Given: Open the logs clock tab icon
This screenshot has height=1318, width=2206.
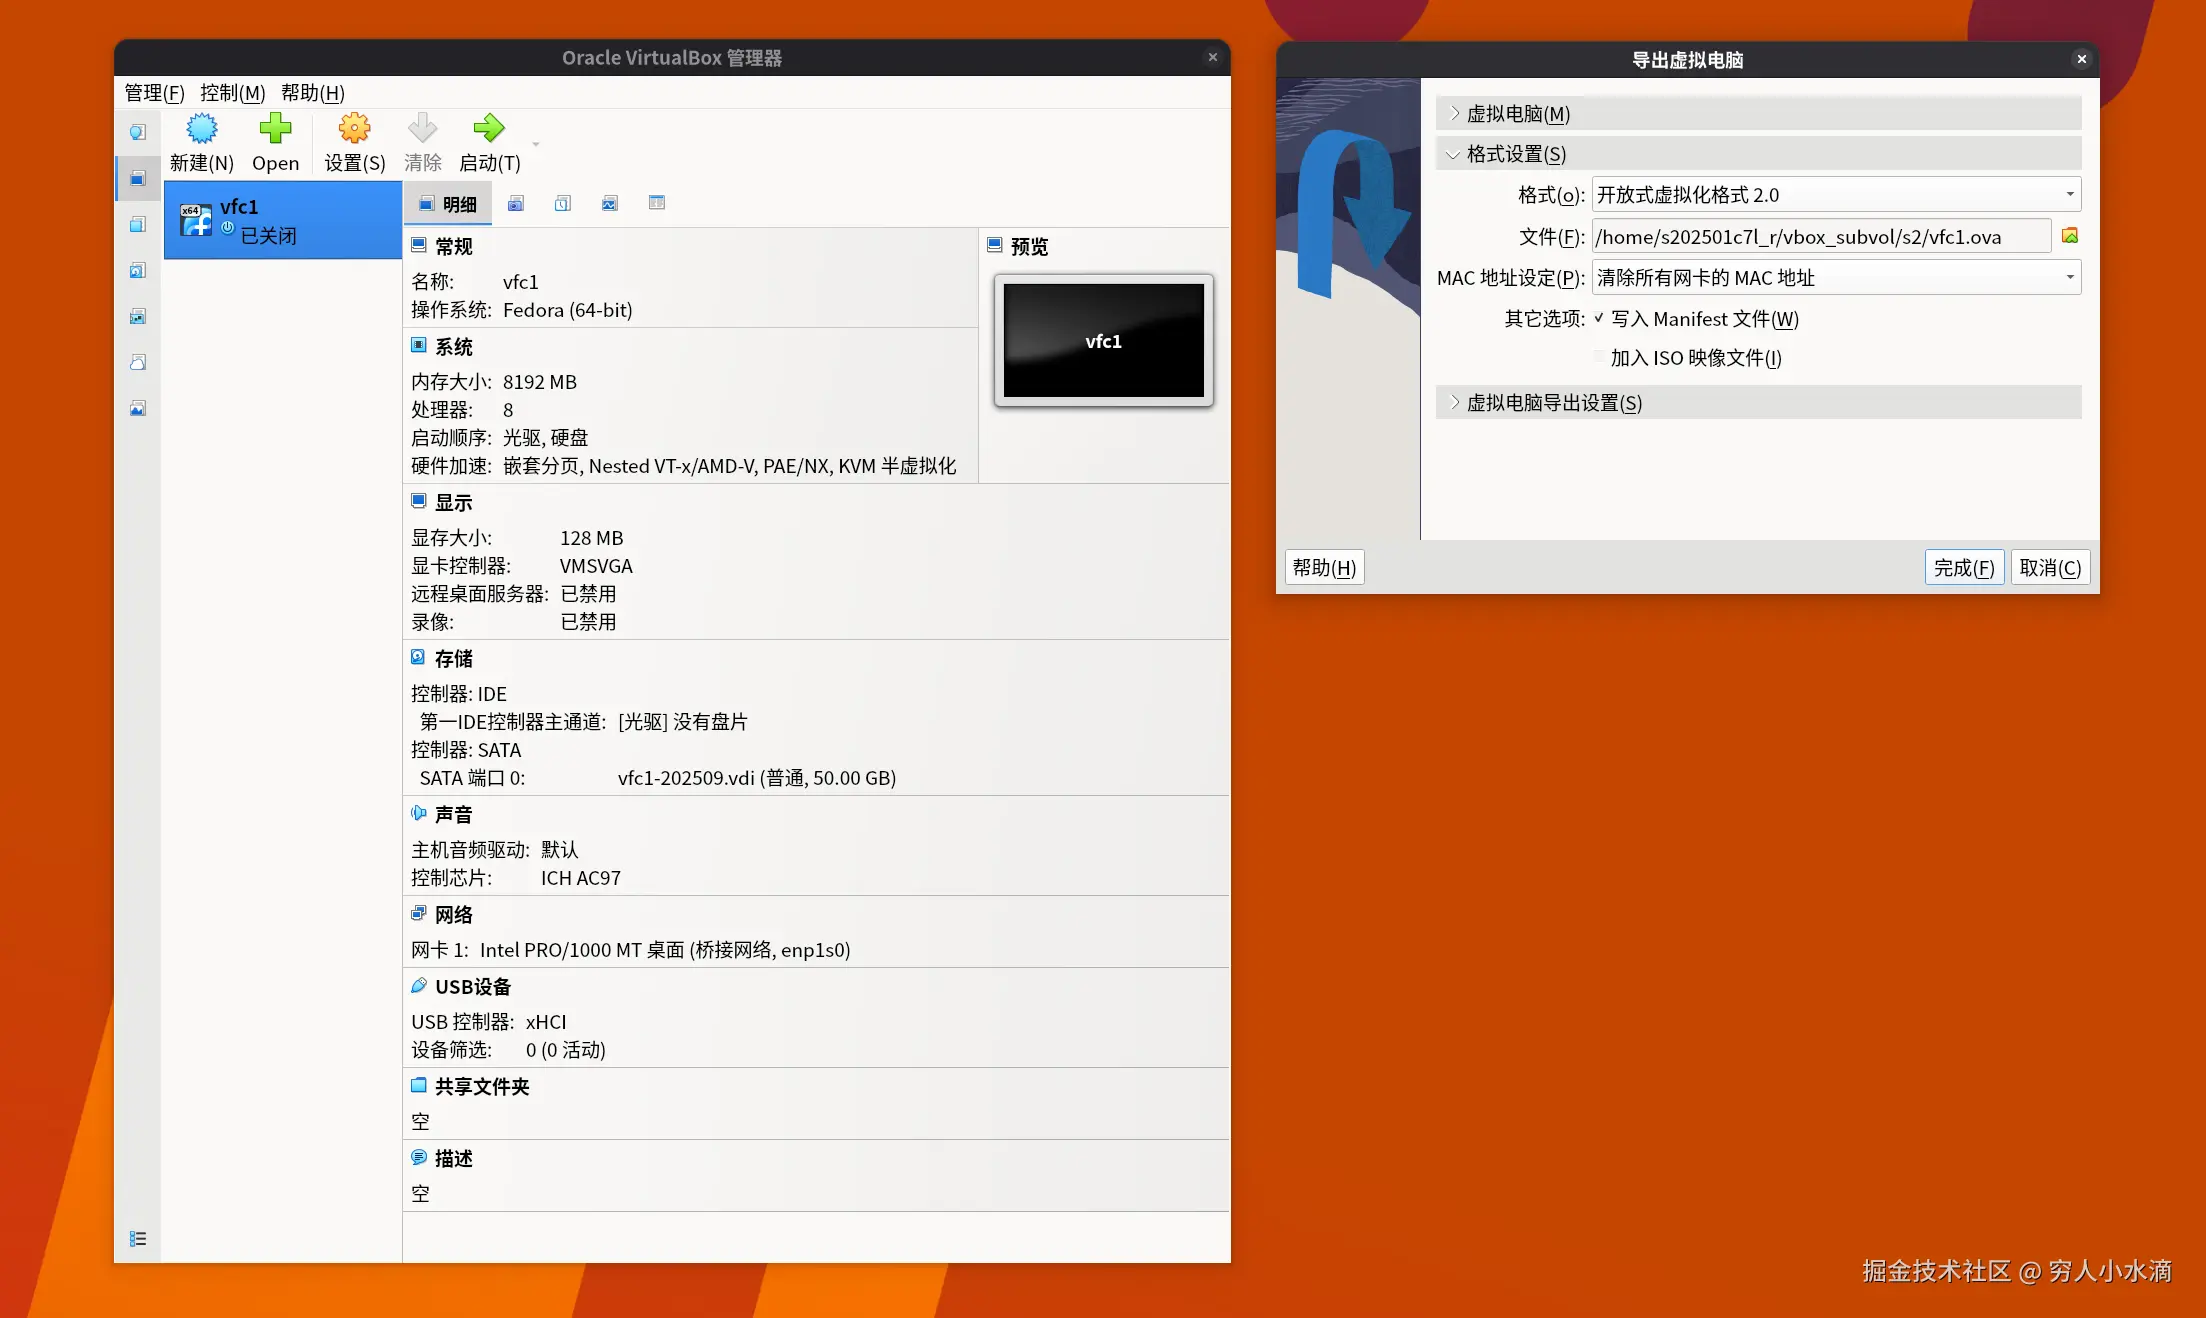Looking at the screenshot, I should click(x=563, y=204).
